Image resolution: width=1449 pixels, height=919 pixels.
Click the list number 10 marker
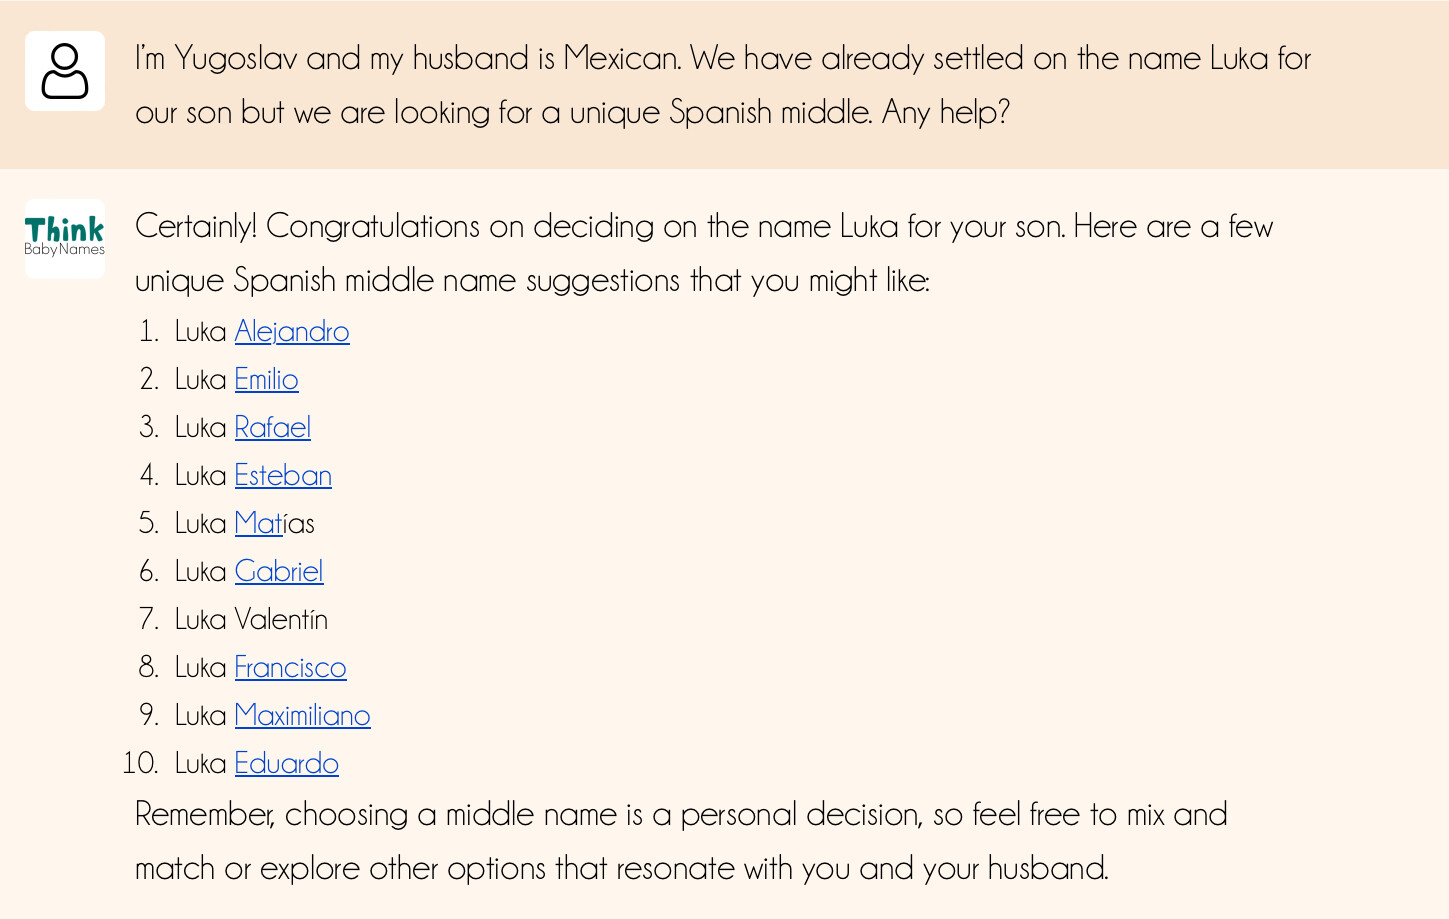point(140,764)
